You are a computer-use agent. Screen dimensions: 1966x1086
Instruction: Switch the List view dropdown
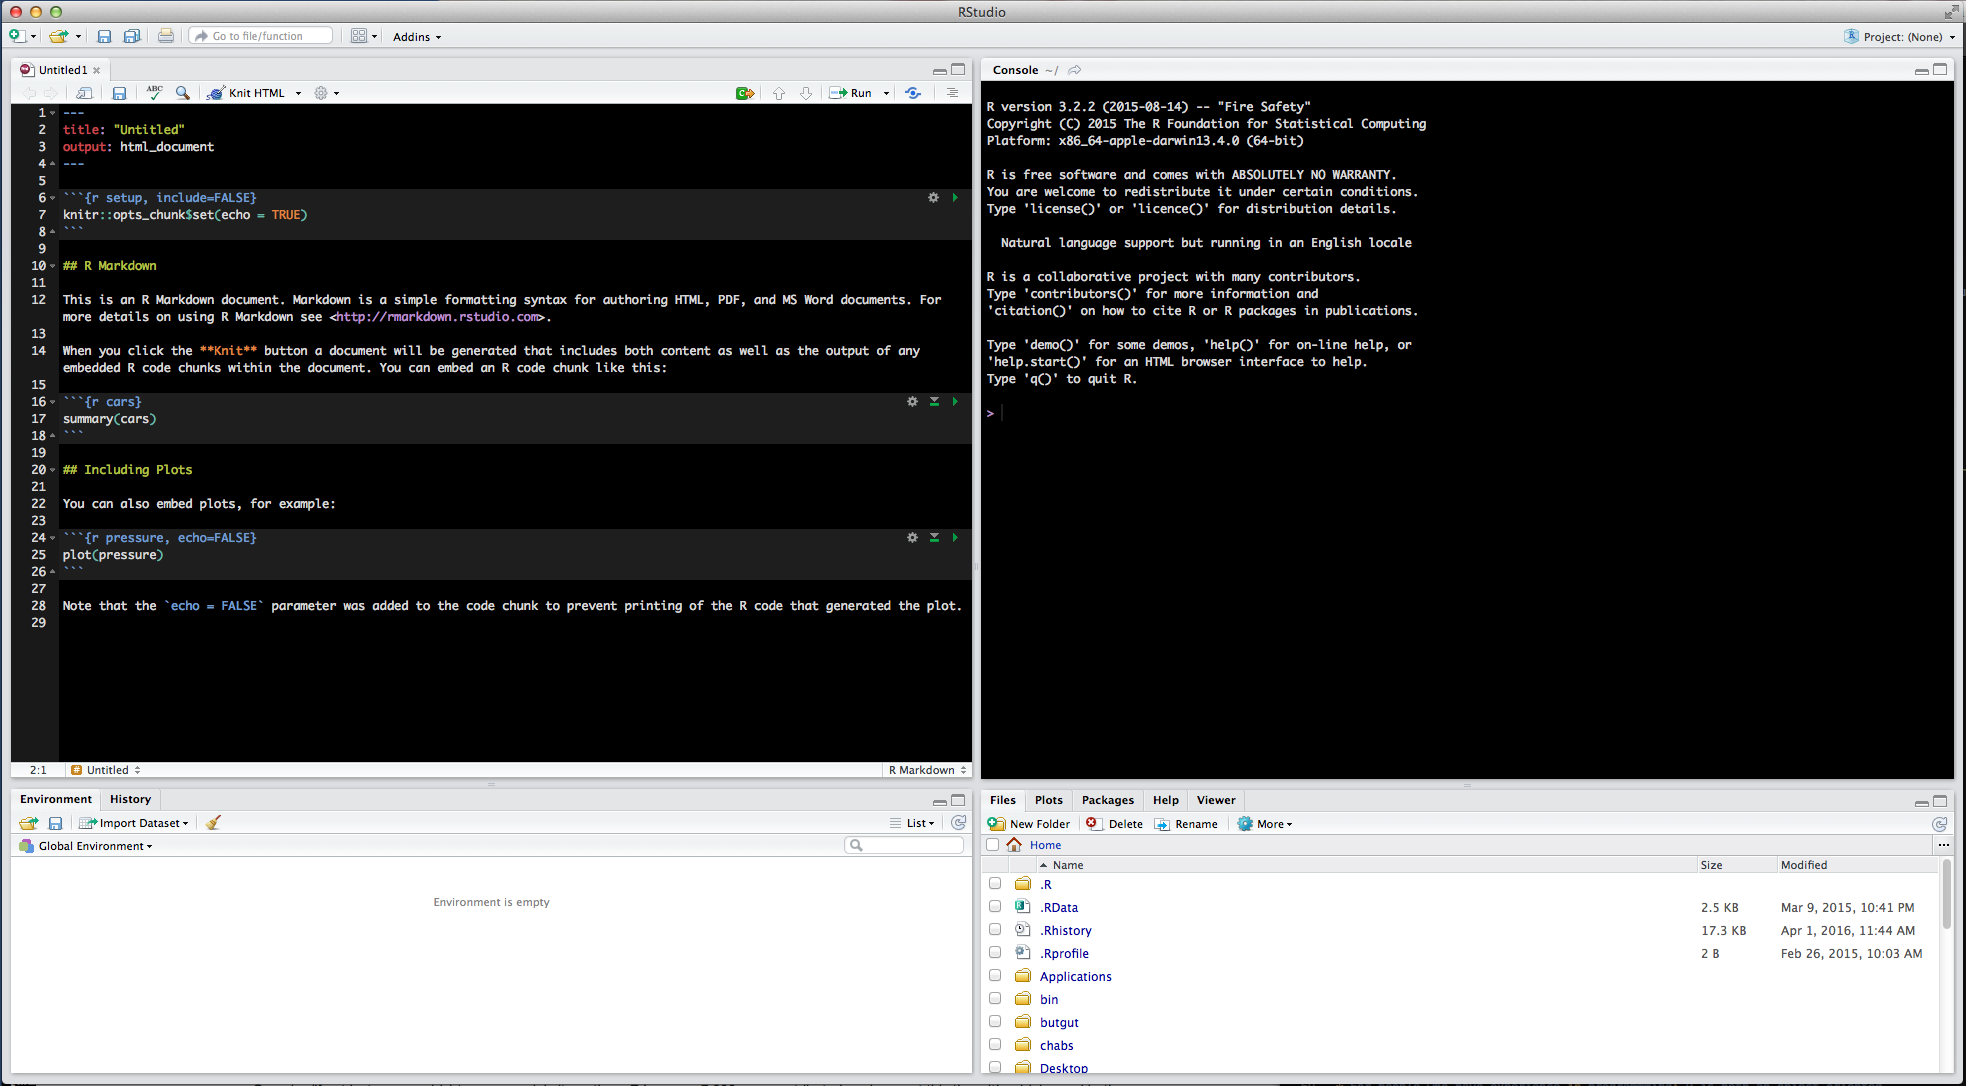click(x=912, y=823)
